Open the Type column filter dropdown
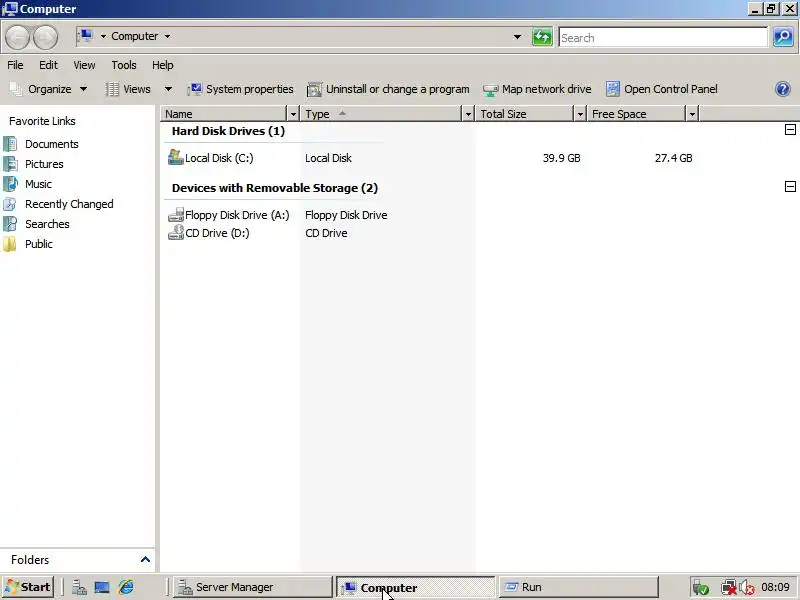 click(468, 114)
